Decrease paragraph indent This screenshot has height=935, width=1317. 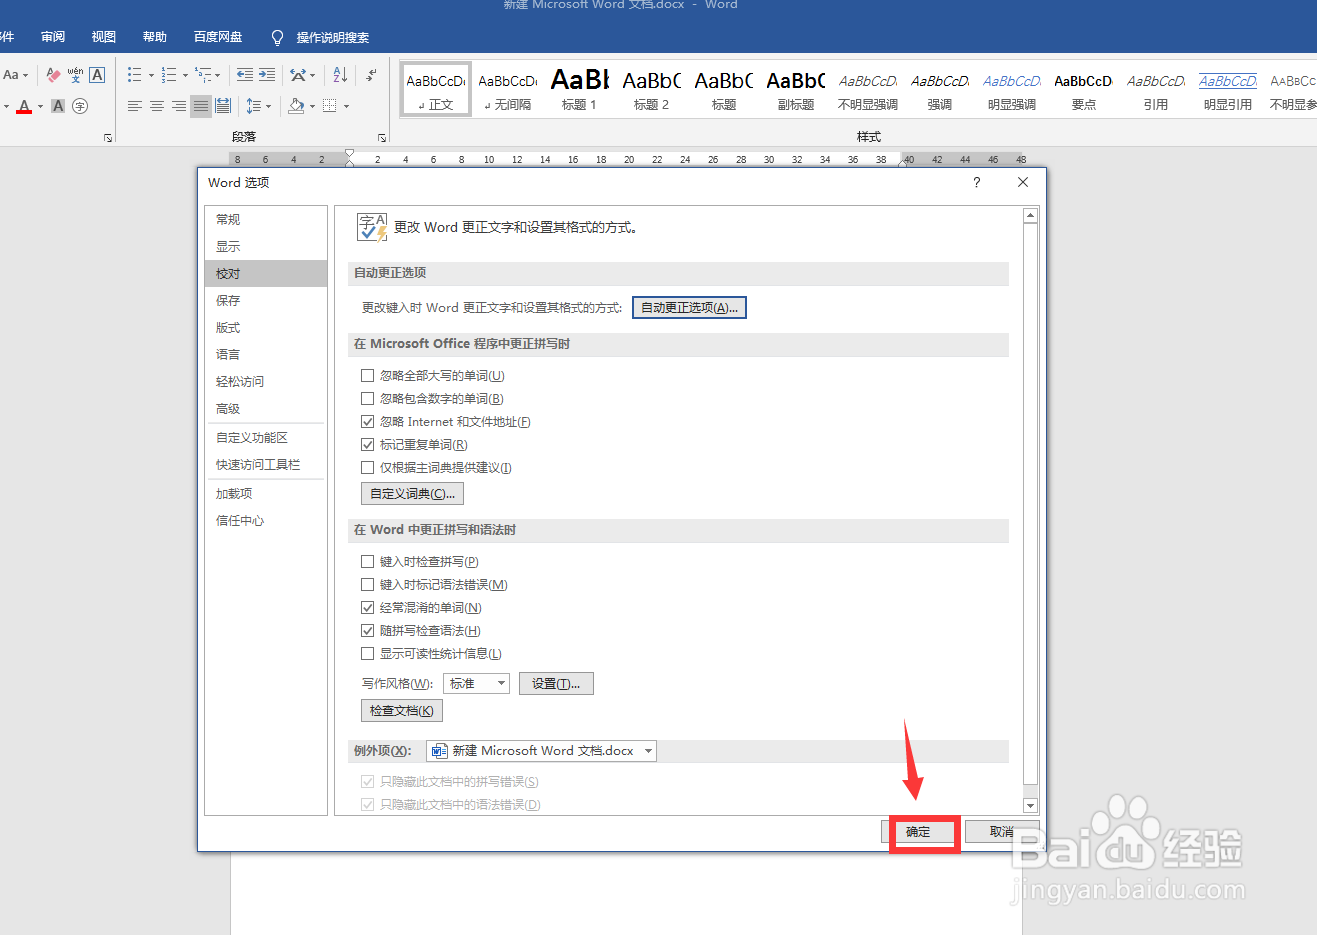245,75
